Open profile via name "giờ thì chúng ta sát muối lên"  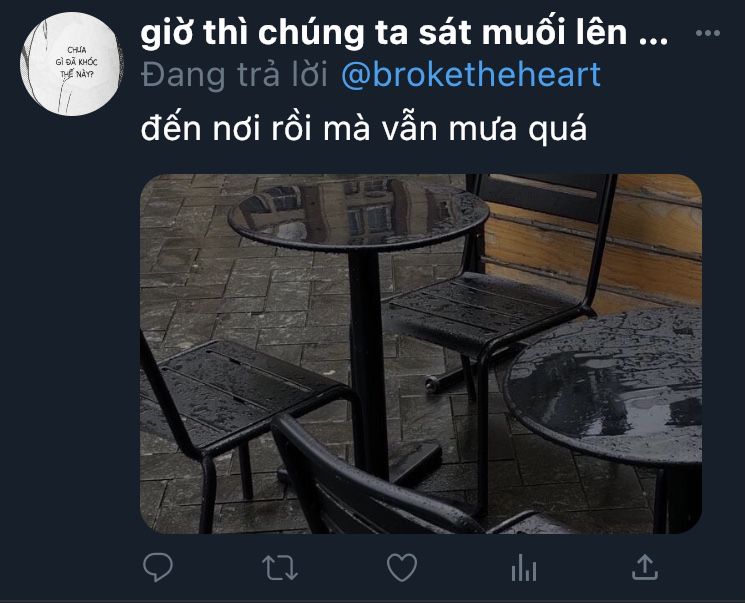point(384,32)
